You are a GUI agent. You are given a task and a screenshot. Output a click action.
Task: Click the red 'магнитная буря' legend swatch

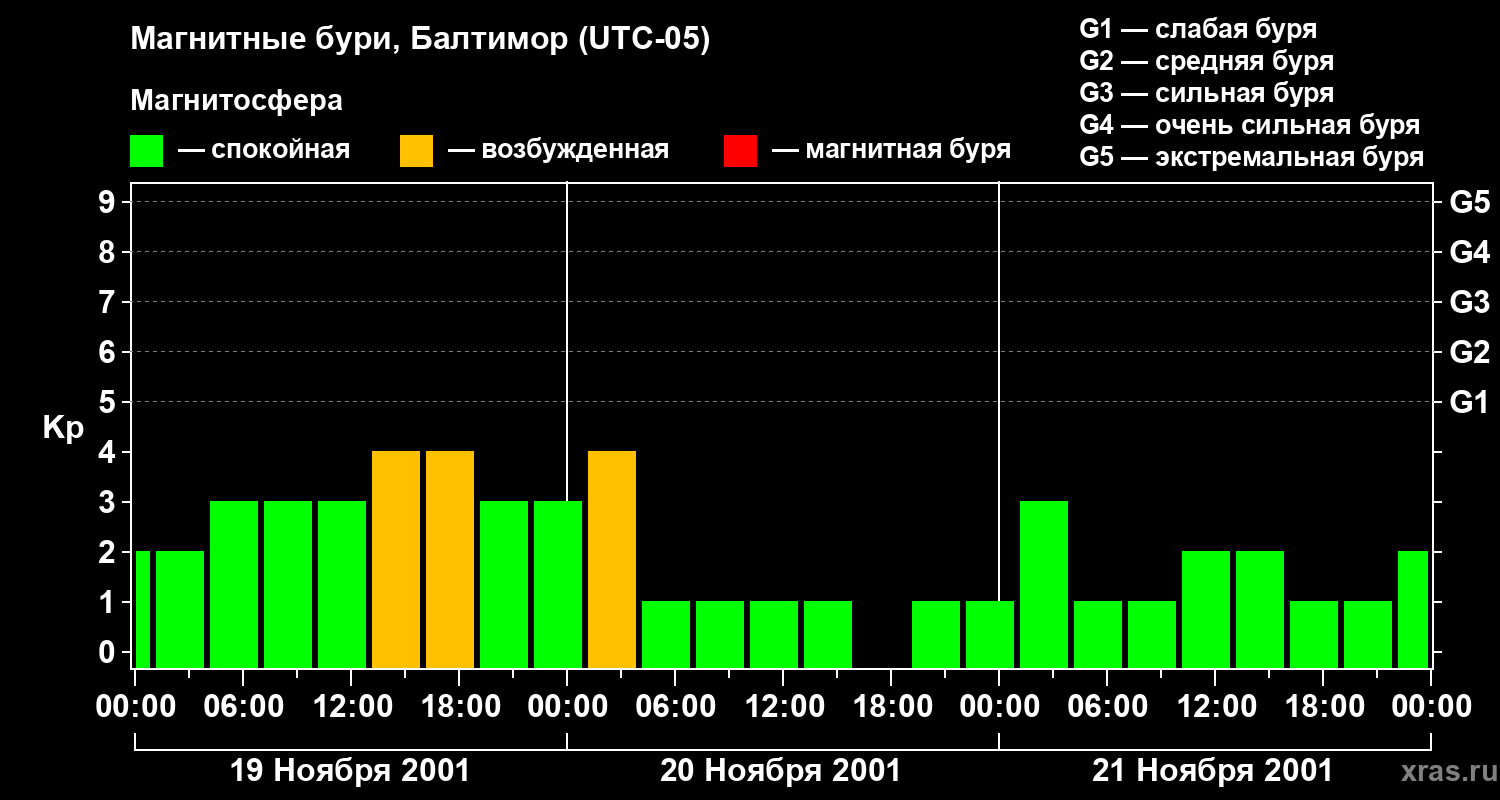coord(740,151)
